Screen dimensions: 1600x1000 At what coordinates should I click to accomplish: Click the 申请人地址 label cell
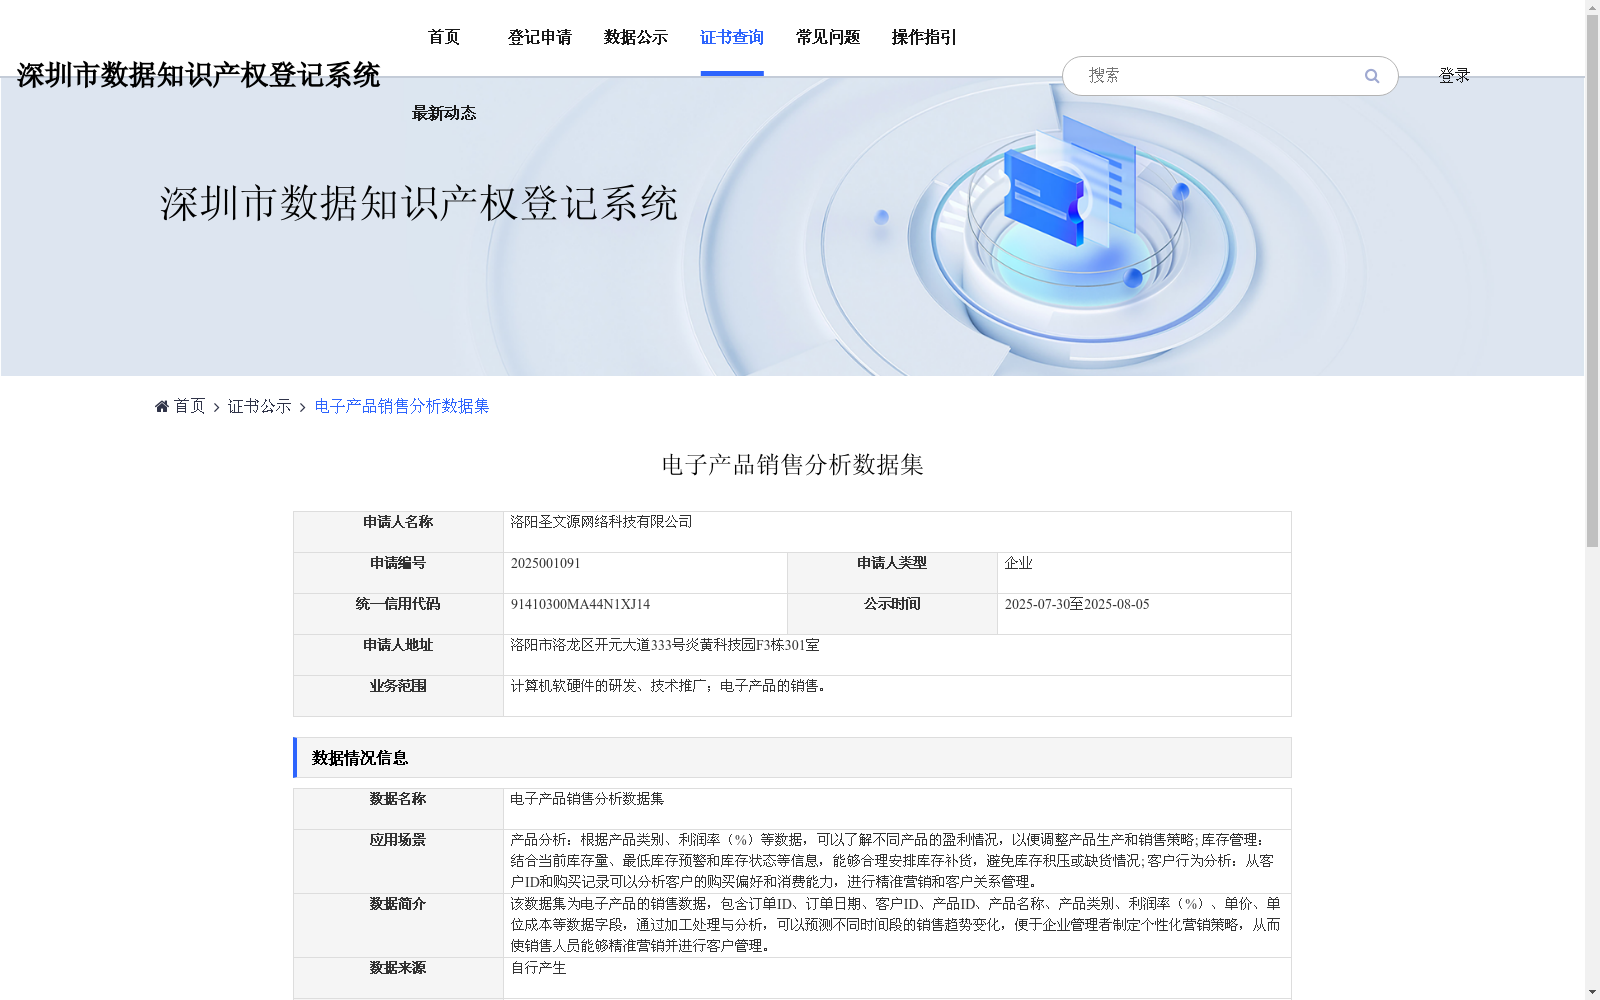(x=398, y=655)
